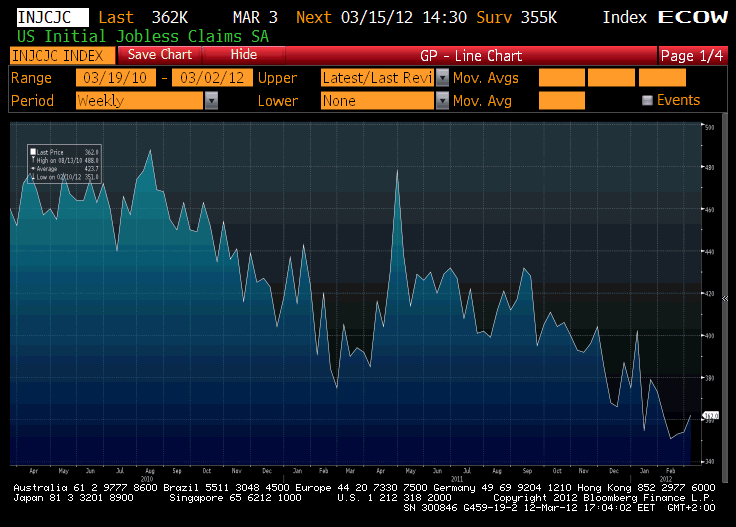
Task: Click the 'Mov. Avgs' label
Action: [486, 78]
